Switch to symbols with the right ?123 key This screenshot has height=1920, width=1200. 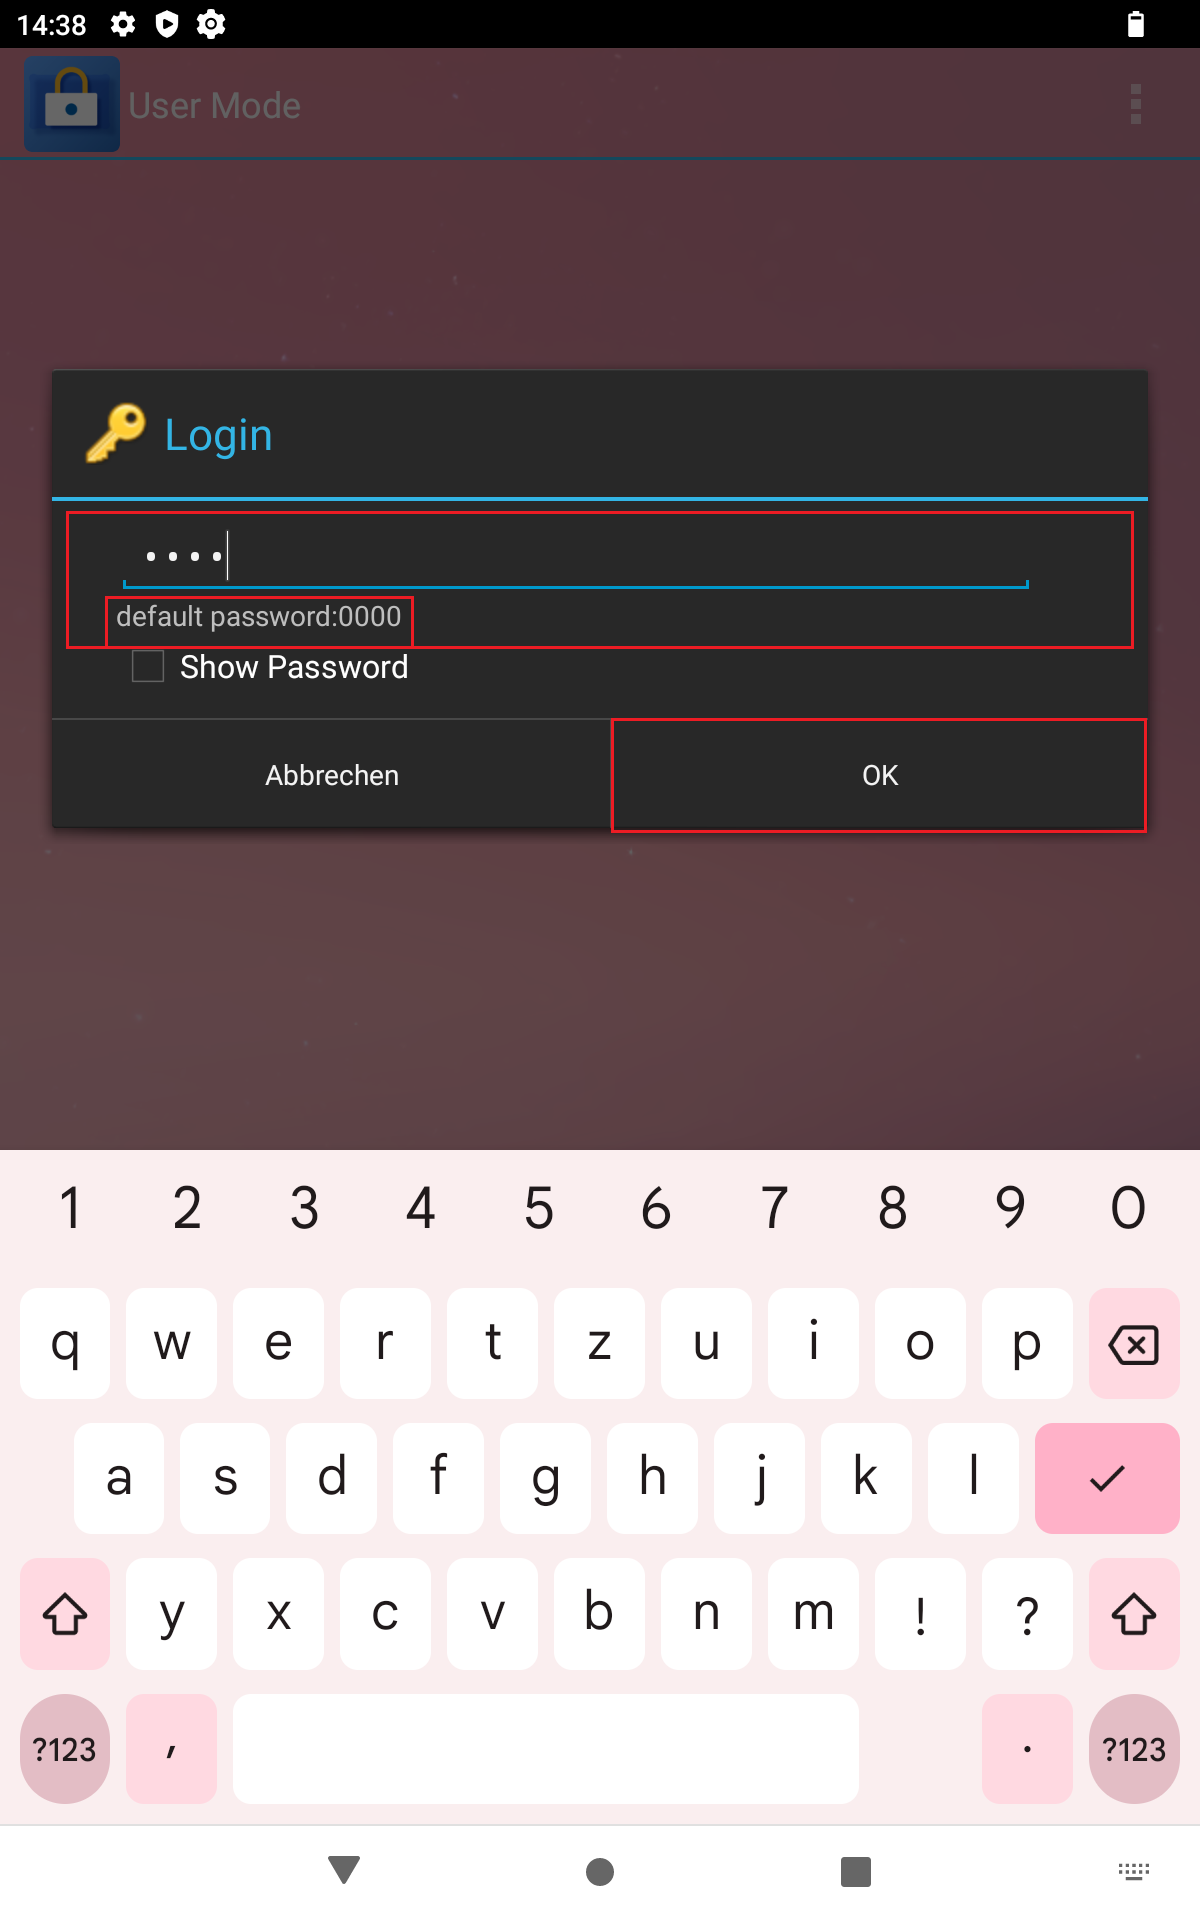coord(1134,1749)
